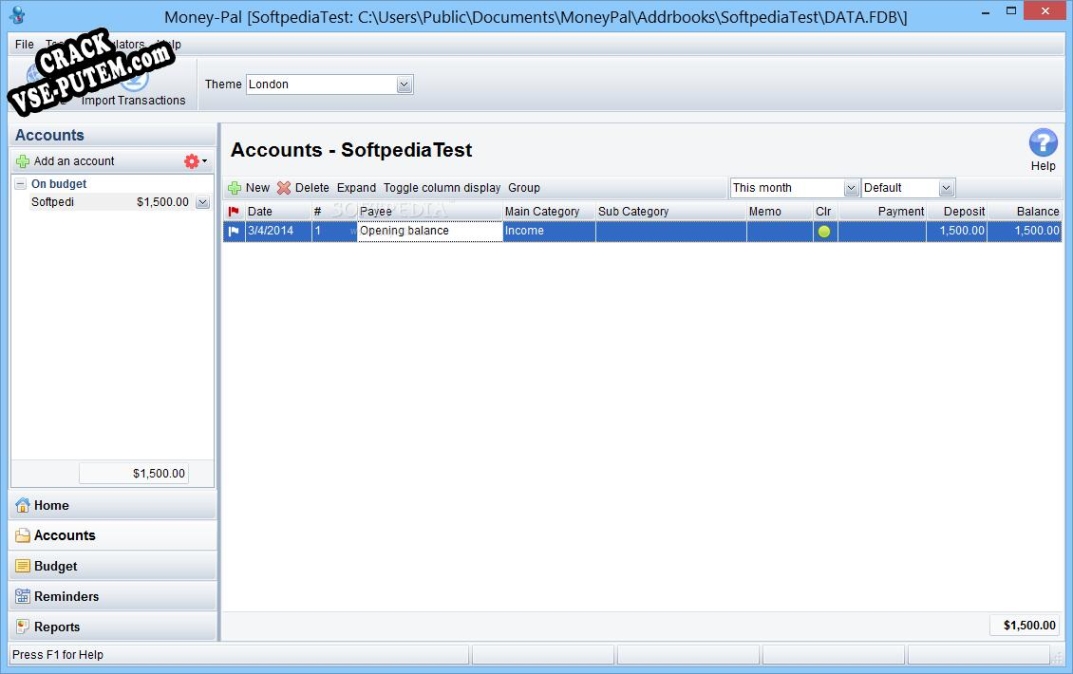Click the green plus Add an account icon
Image resolution: width=1073 pixels, height=674 pixels.
click(x=22, y=161)
